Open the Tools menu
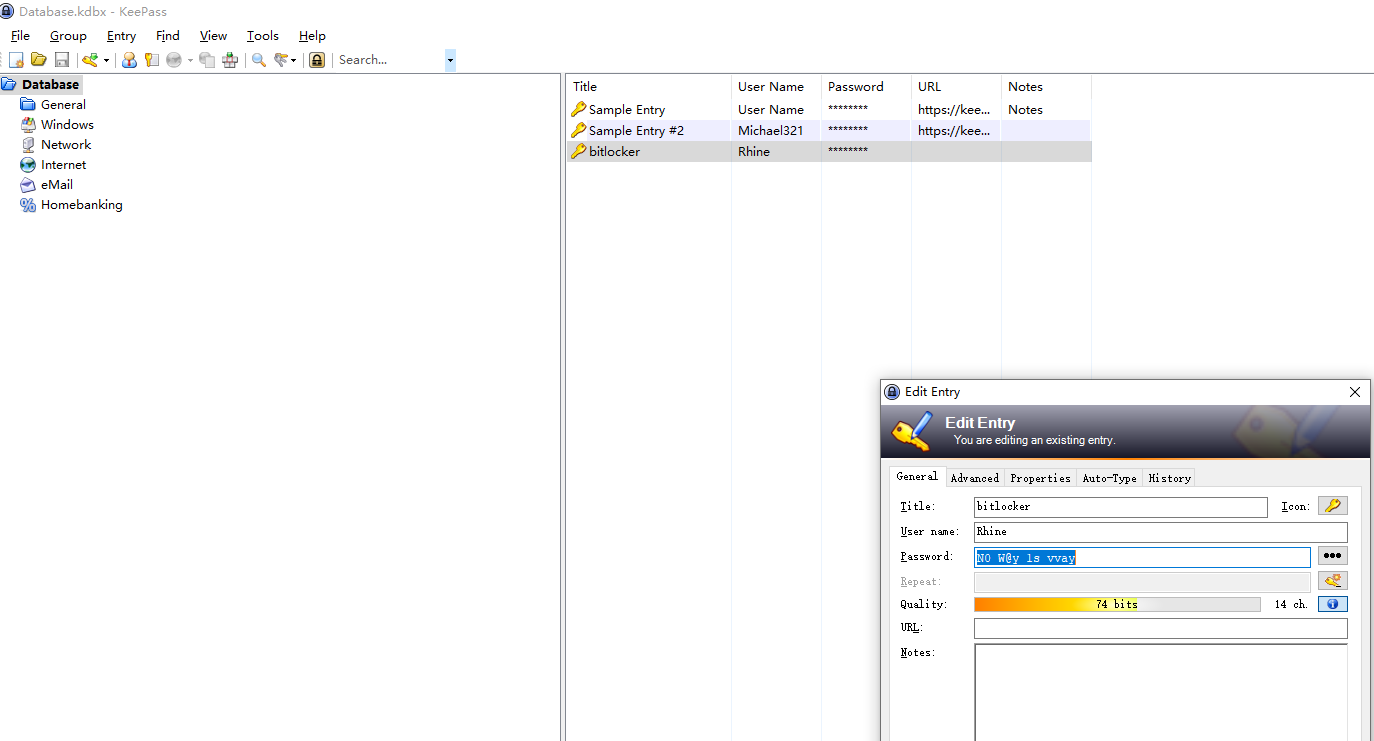The image size is (1374, 741). coord(263,36)
